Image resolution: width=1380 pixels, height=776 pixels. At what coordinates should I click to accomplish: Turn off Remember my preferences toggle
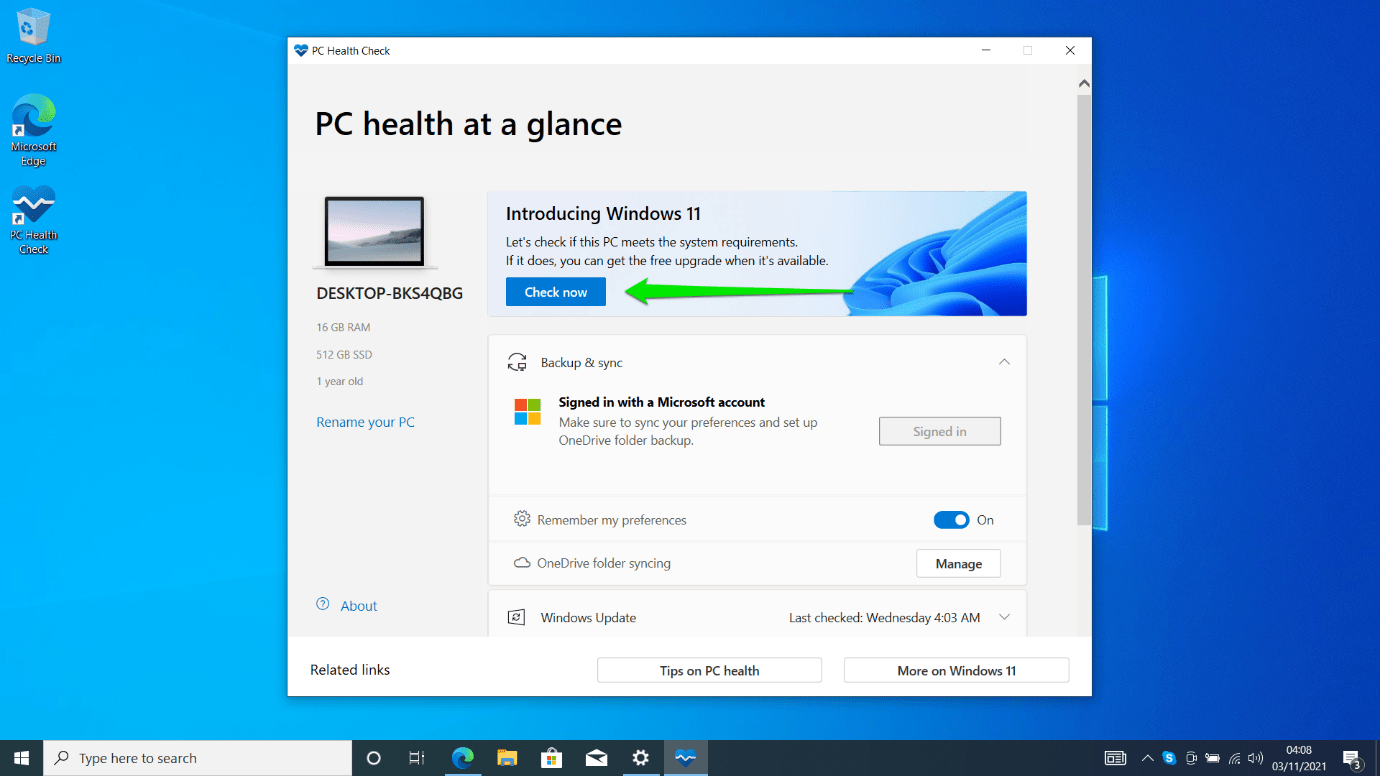951,520
